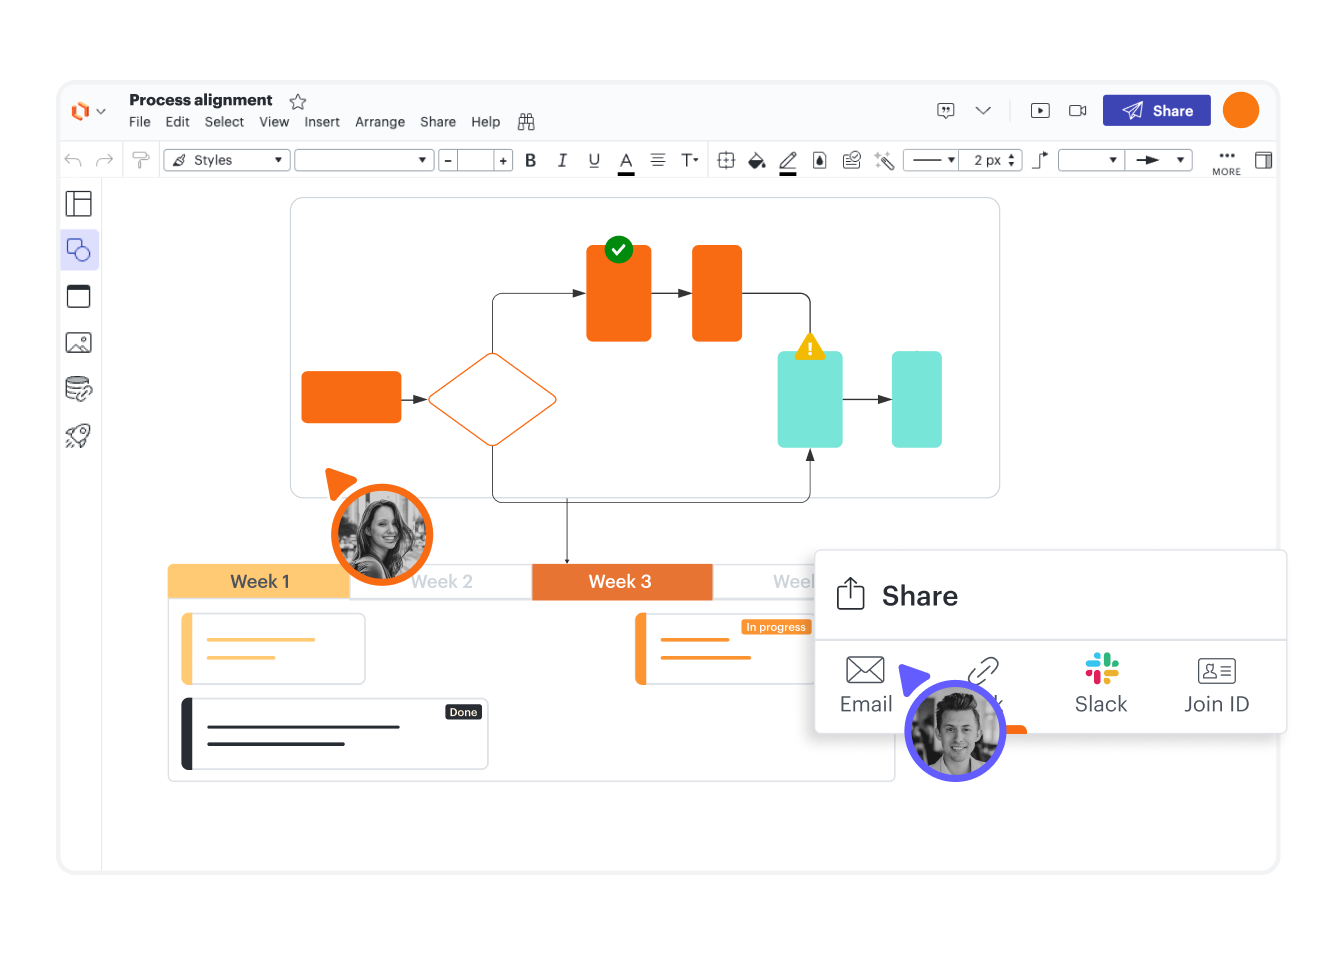
Task: Open the comments speech bubble icon
Action: (x=945, y=111)
